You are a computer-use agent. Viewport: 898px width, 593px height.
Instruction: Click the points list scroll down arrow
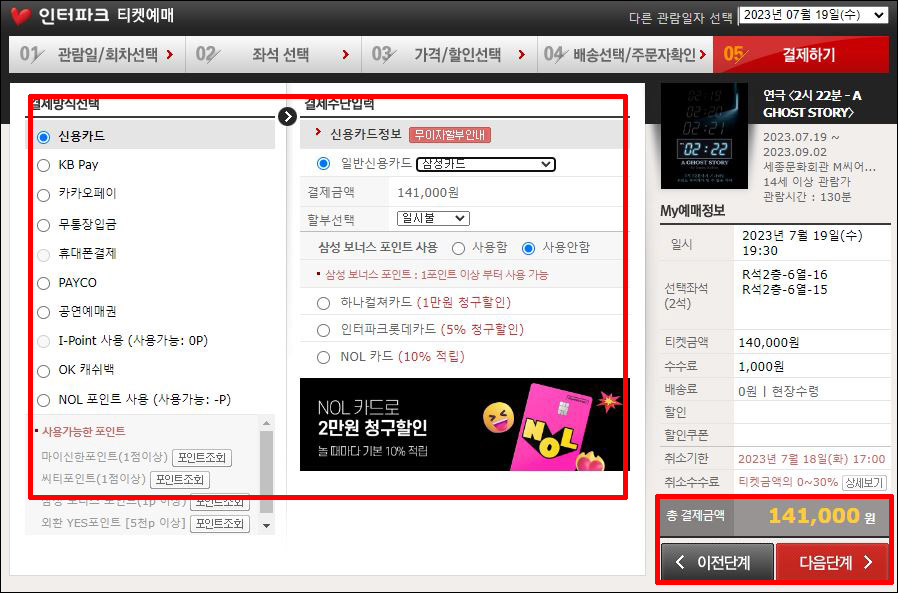point(266,525)
